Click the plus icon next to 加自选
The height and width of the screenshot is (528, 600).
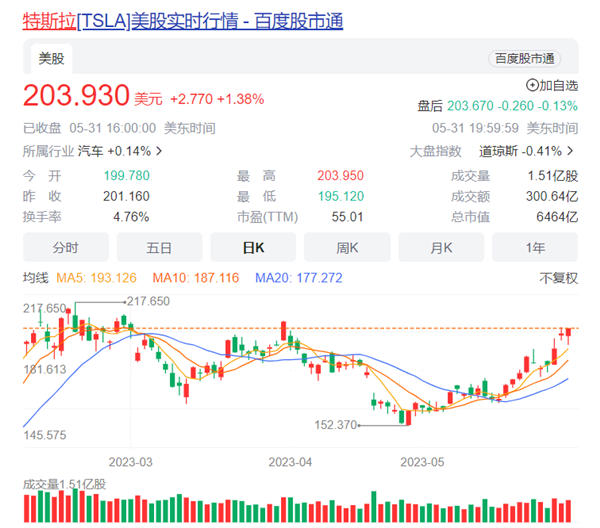coord(532,85)
